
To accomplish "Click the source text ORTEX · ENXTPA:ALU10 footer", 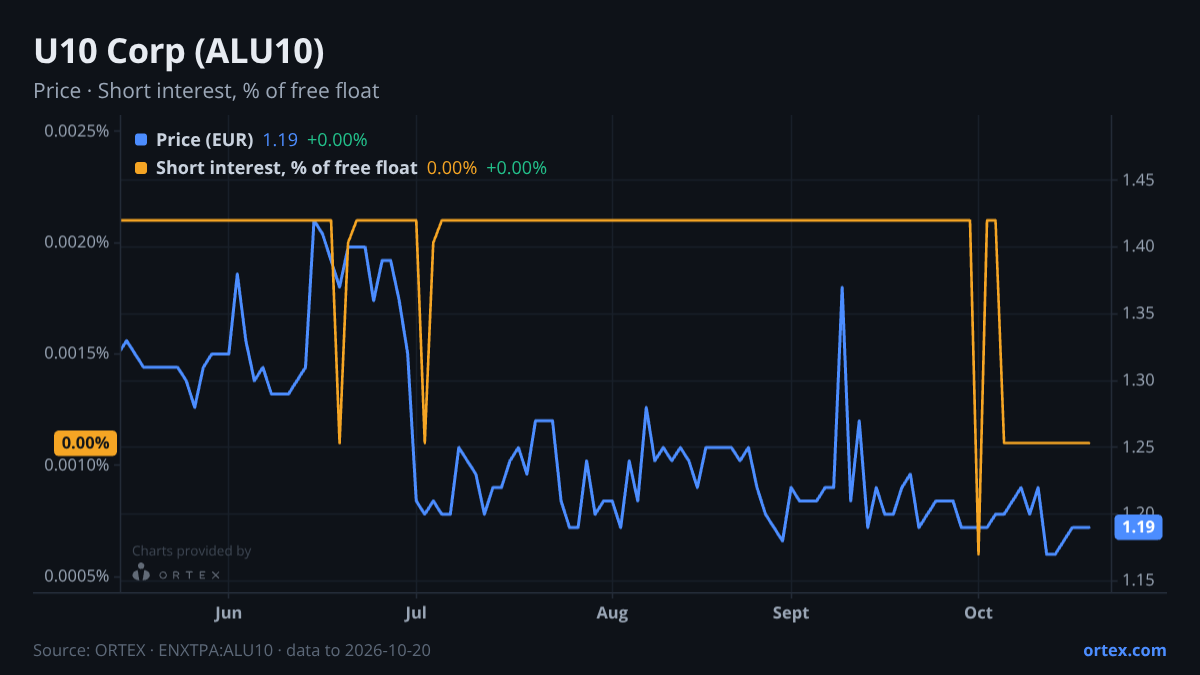I will point(232,650).
